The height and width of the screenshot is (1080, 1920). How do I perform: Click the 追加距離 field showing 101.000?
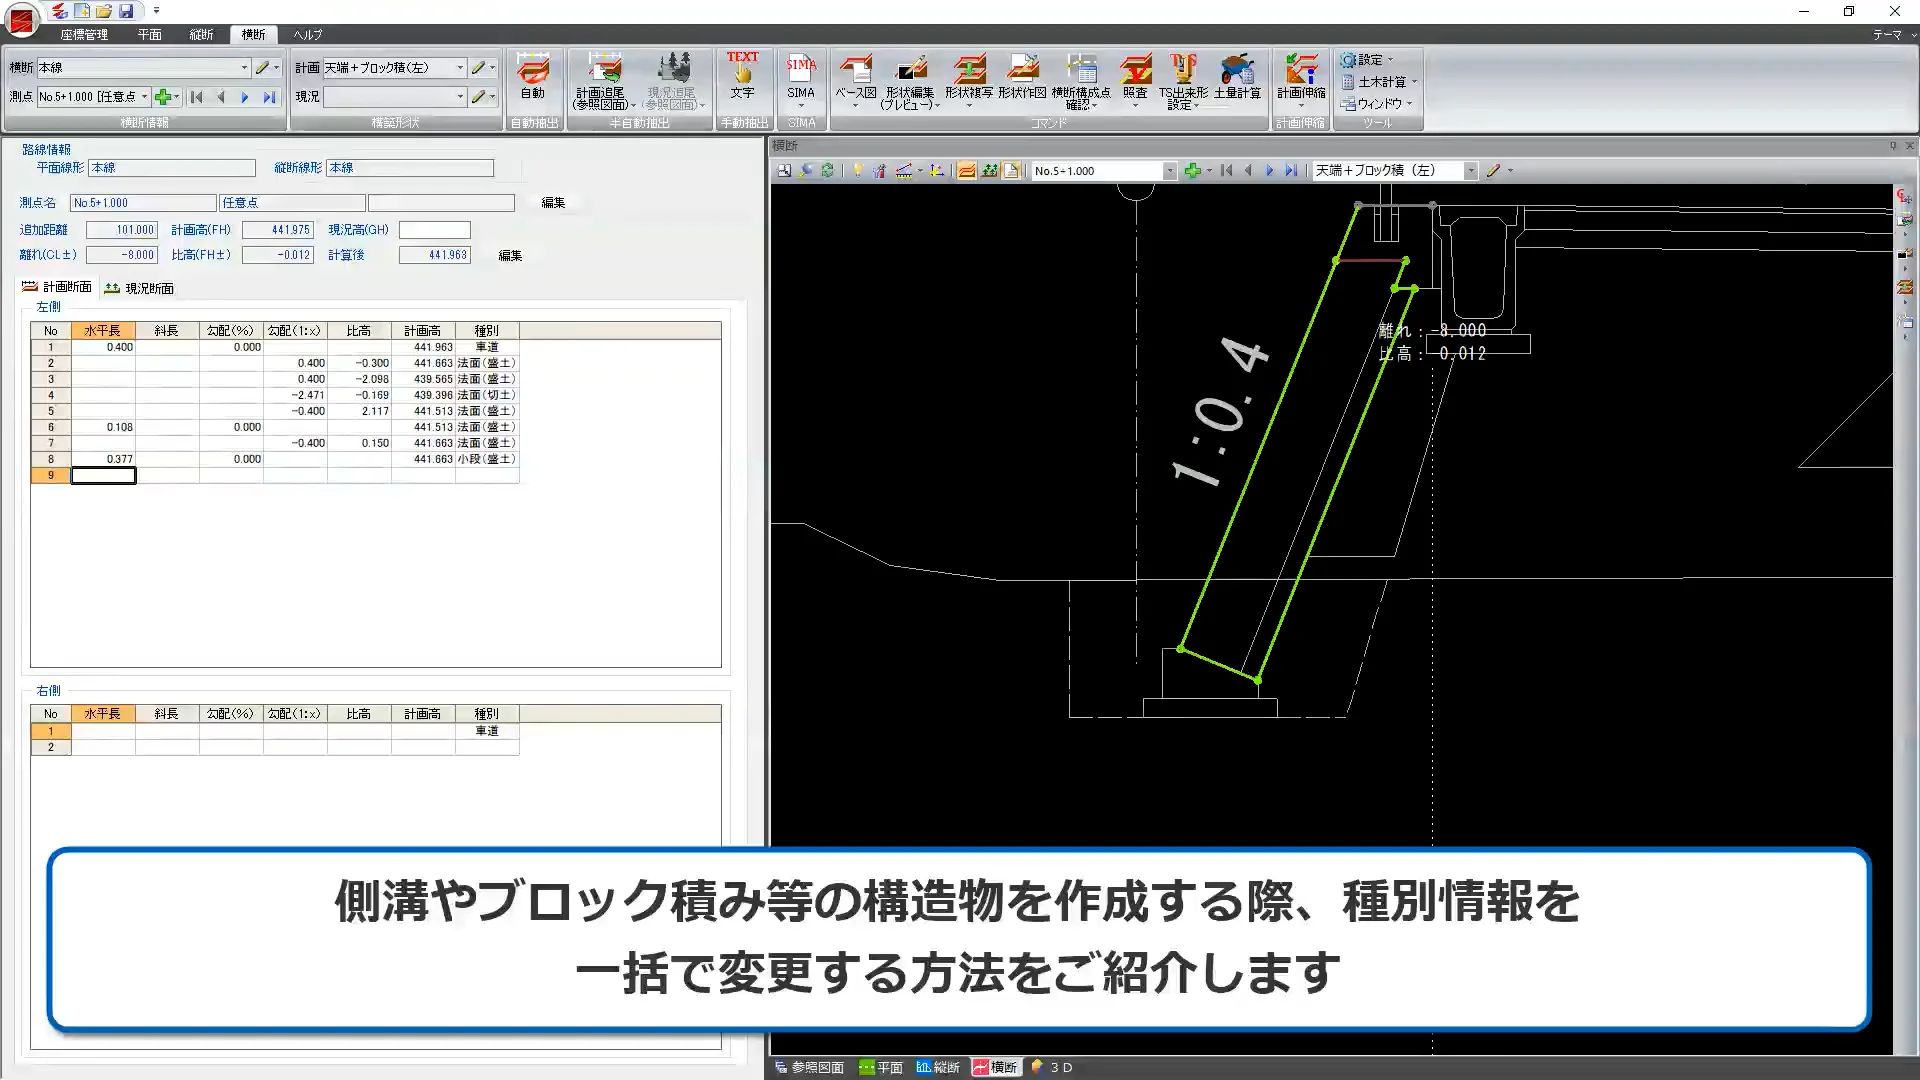coord(122,230)
